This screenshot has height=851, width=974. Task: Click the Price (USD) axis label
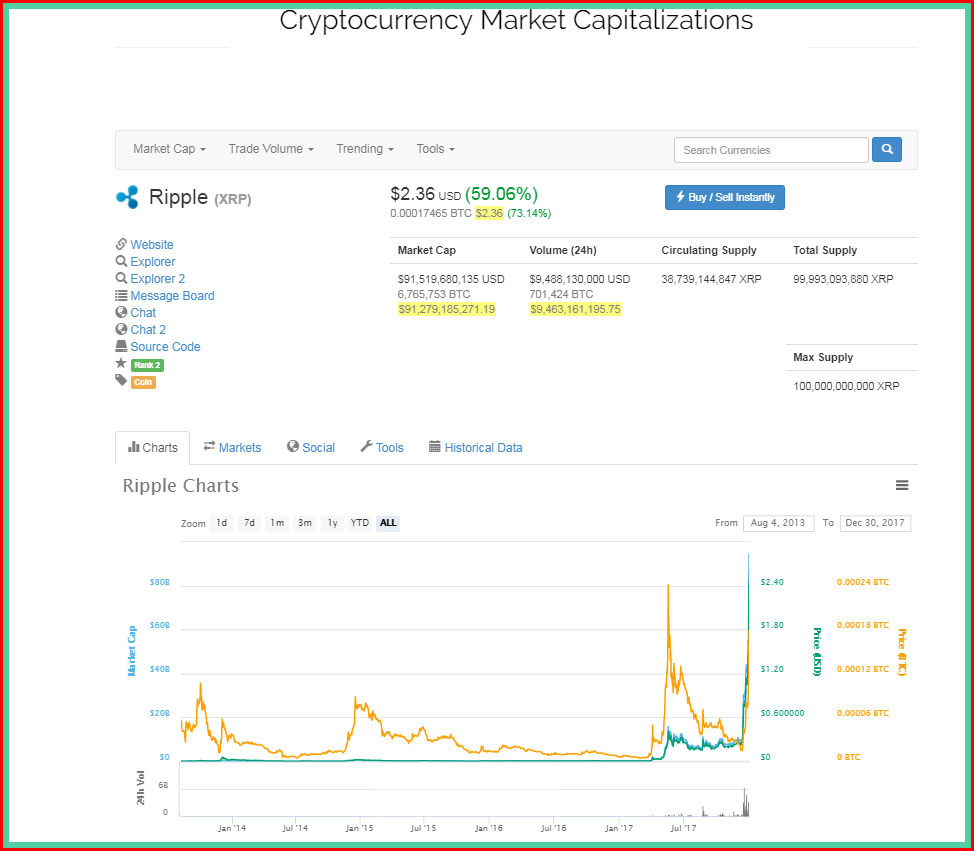[x=817, y=652]
